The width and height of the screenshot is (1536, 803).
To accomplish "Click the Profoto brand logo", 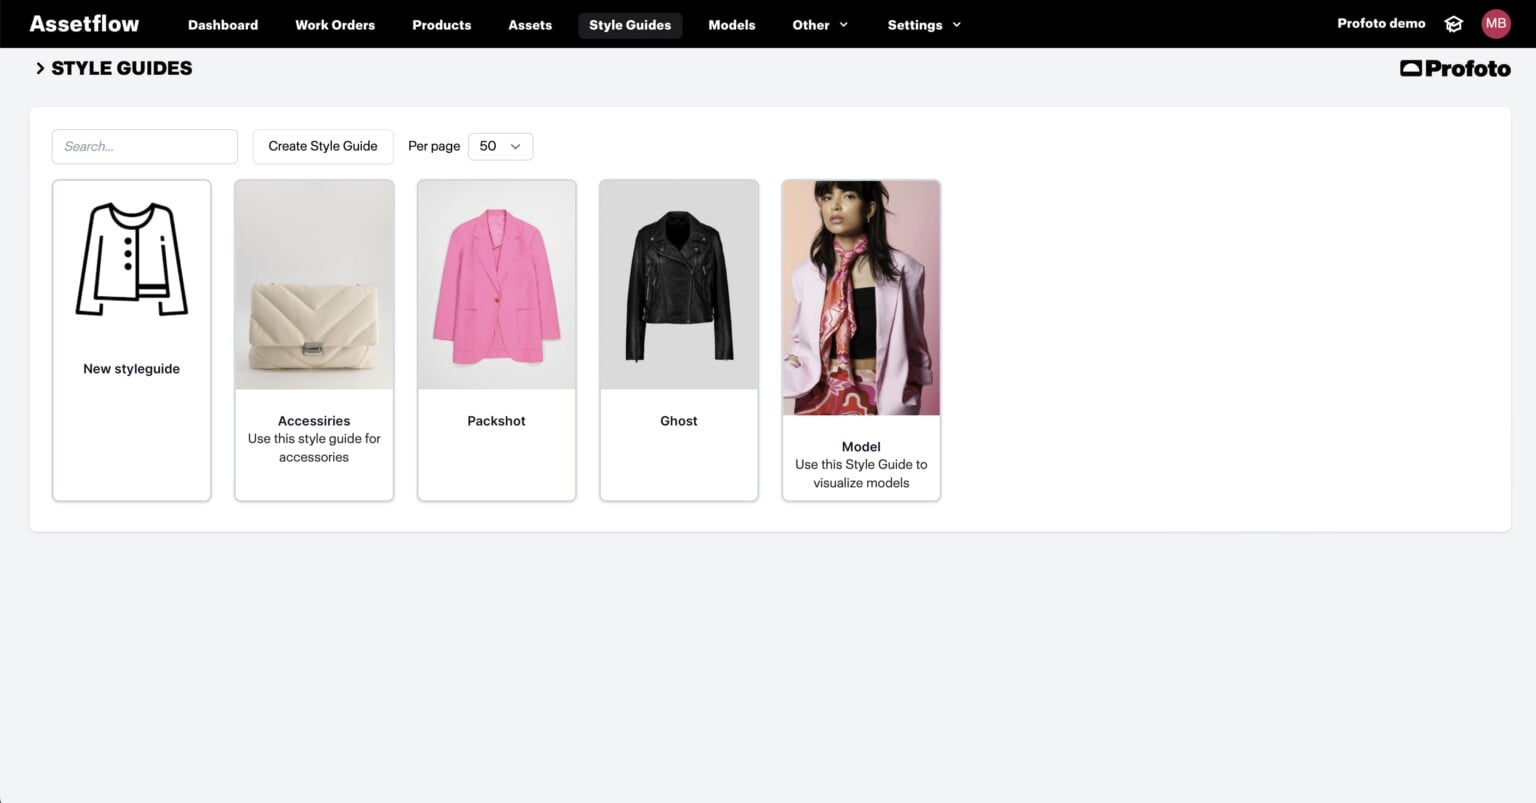I will (1455, 68).
